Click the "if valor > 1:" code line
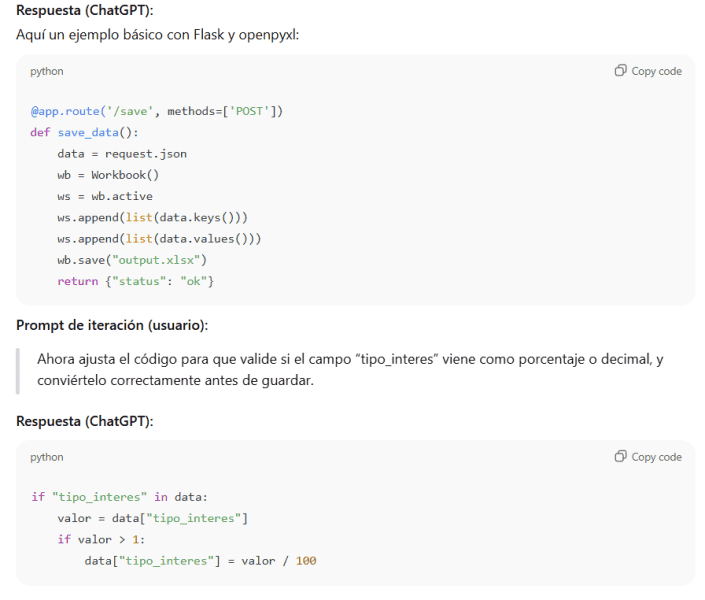Screen dimensions: 705x600 101,539
